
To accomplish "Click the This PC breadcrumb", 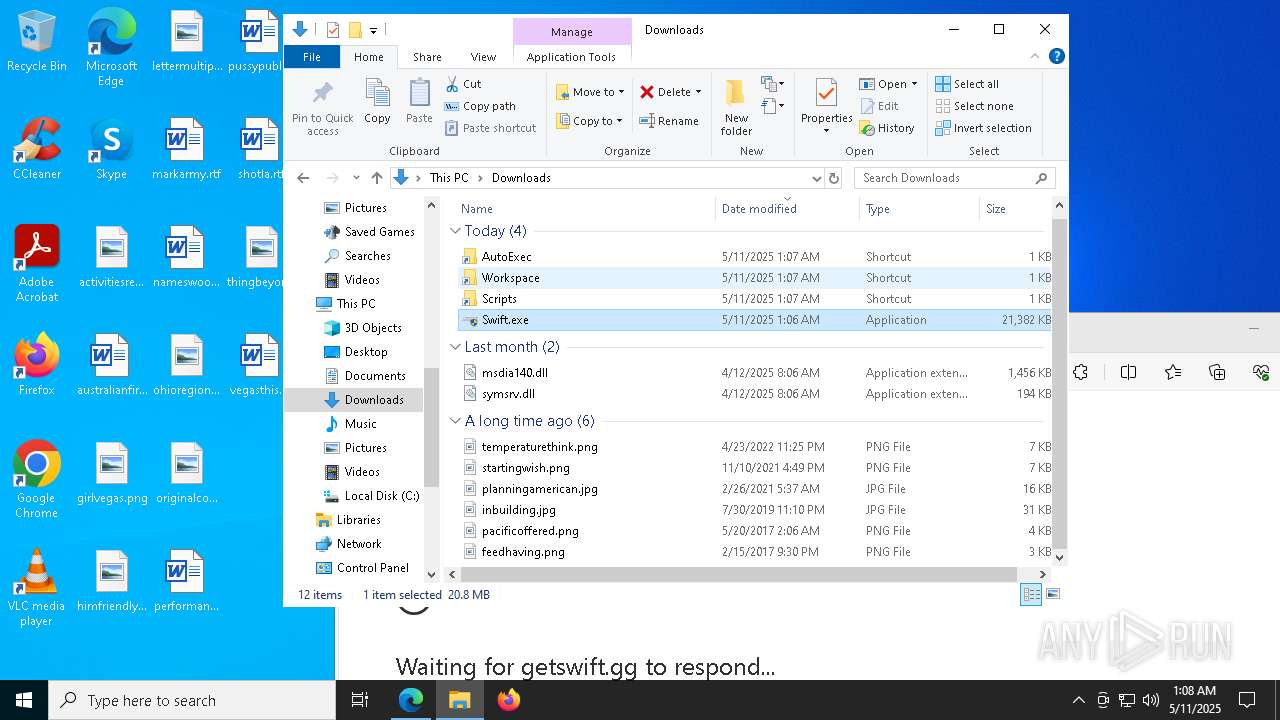I will 448,178.
